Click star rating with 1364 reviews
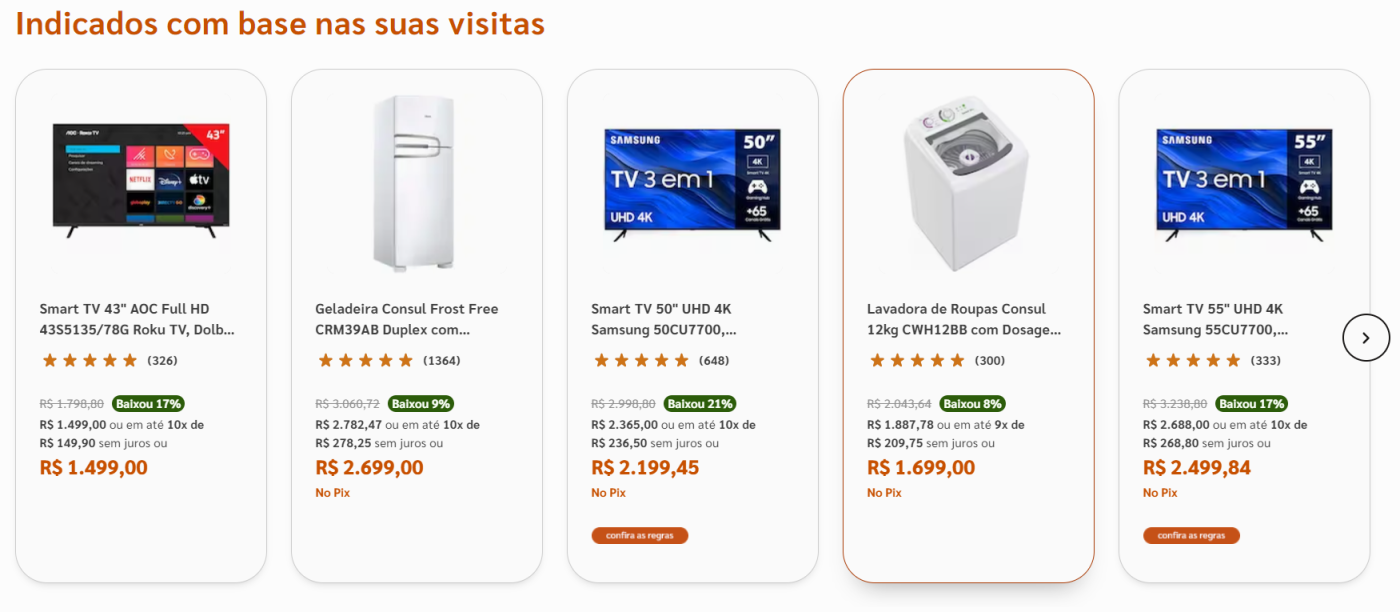The width and height of the screenshot is (1400, 612). pyautogui.click(x=365, y=361)
